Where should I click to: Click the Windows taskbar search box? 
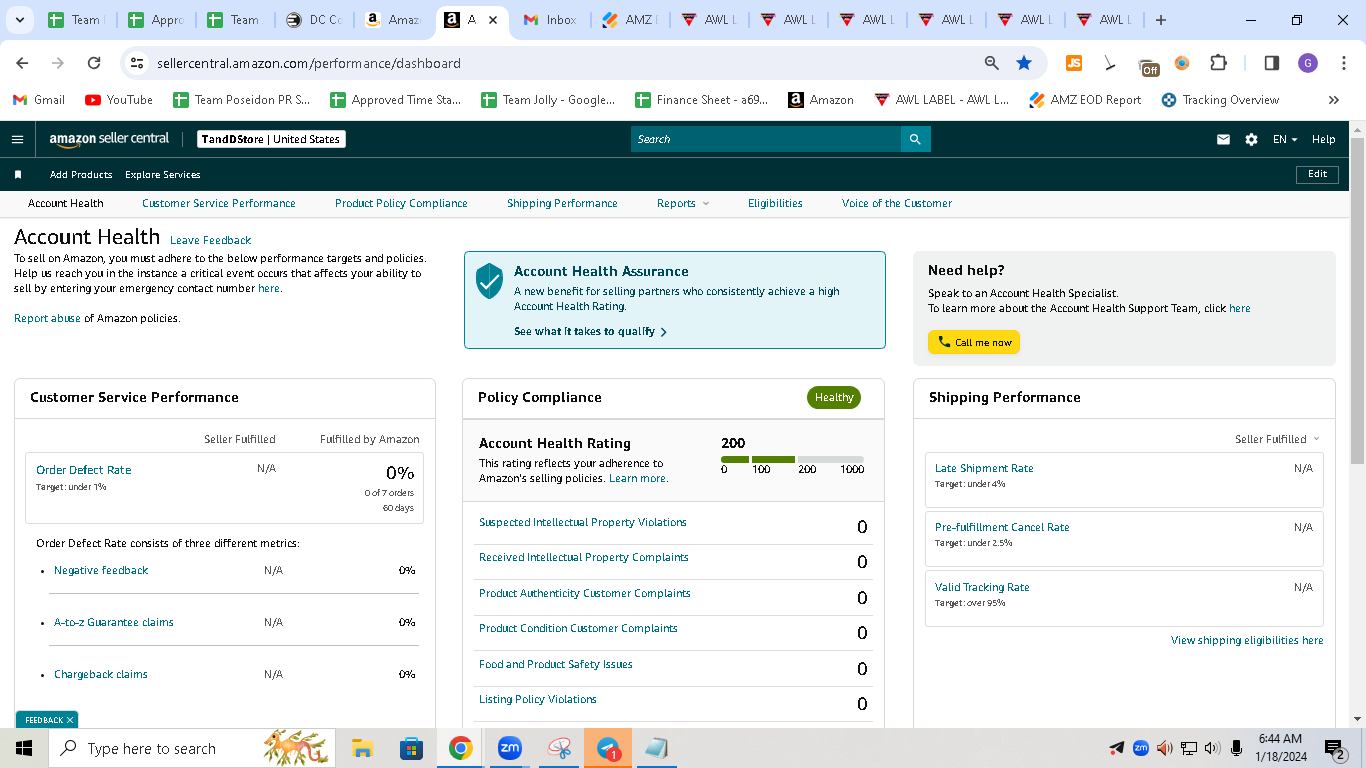[x=190, y=748]
